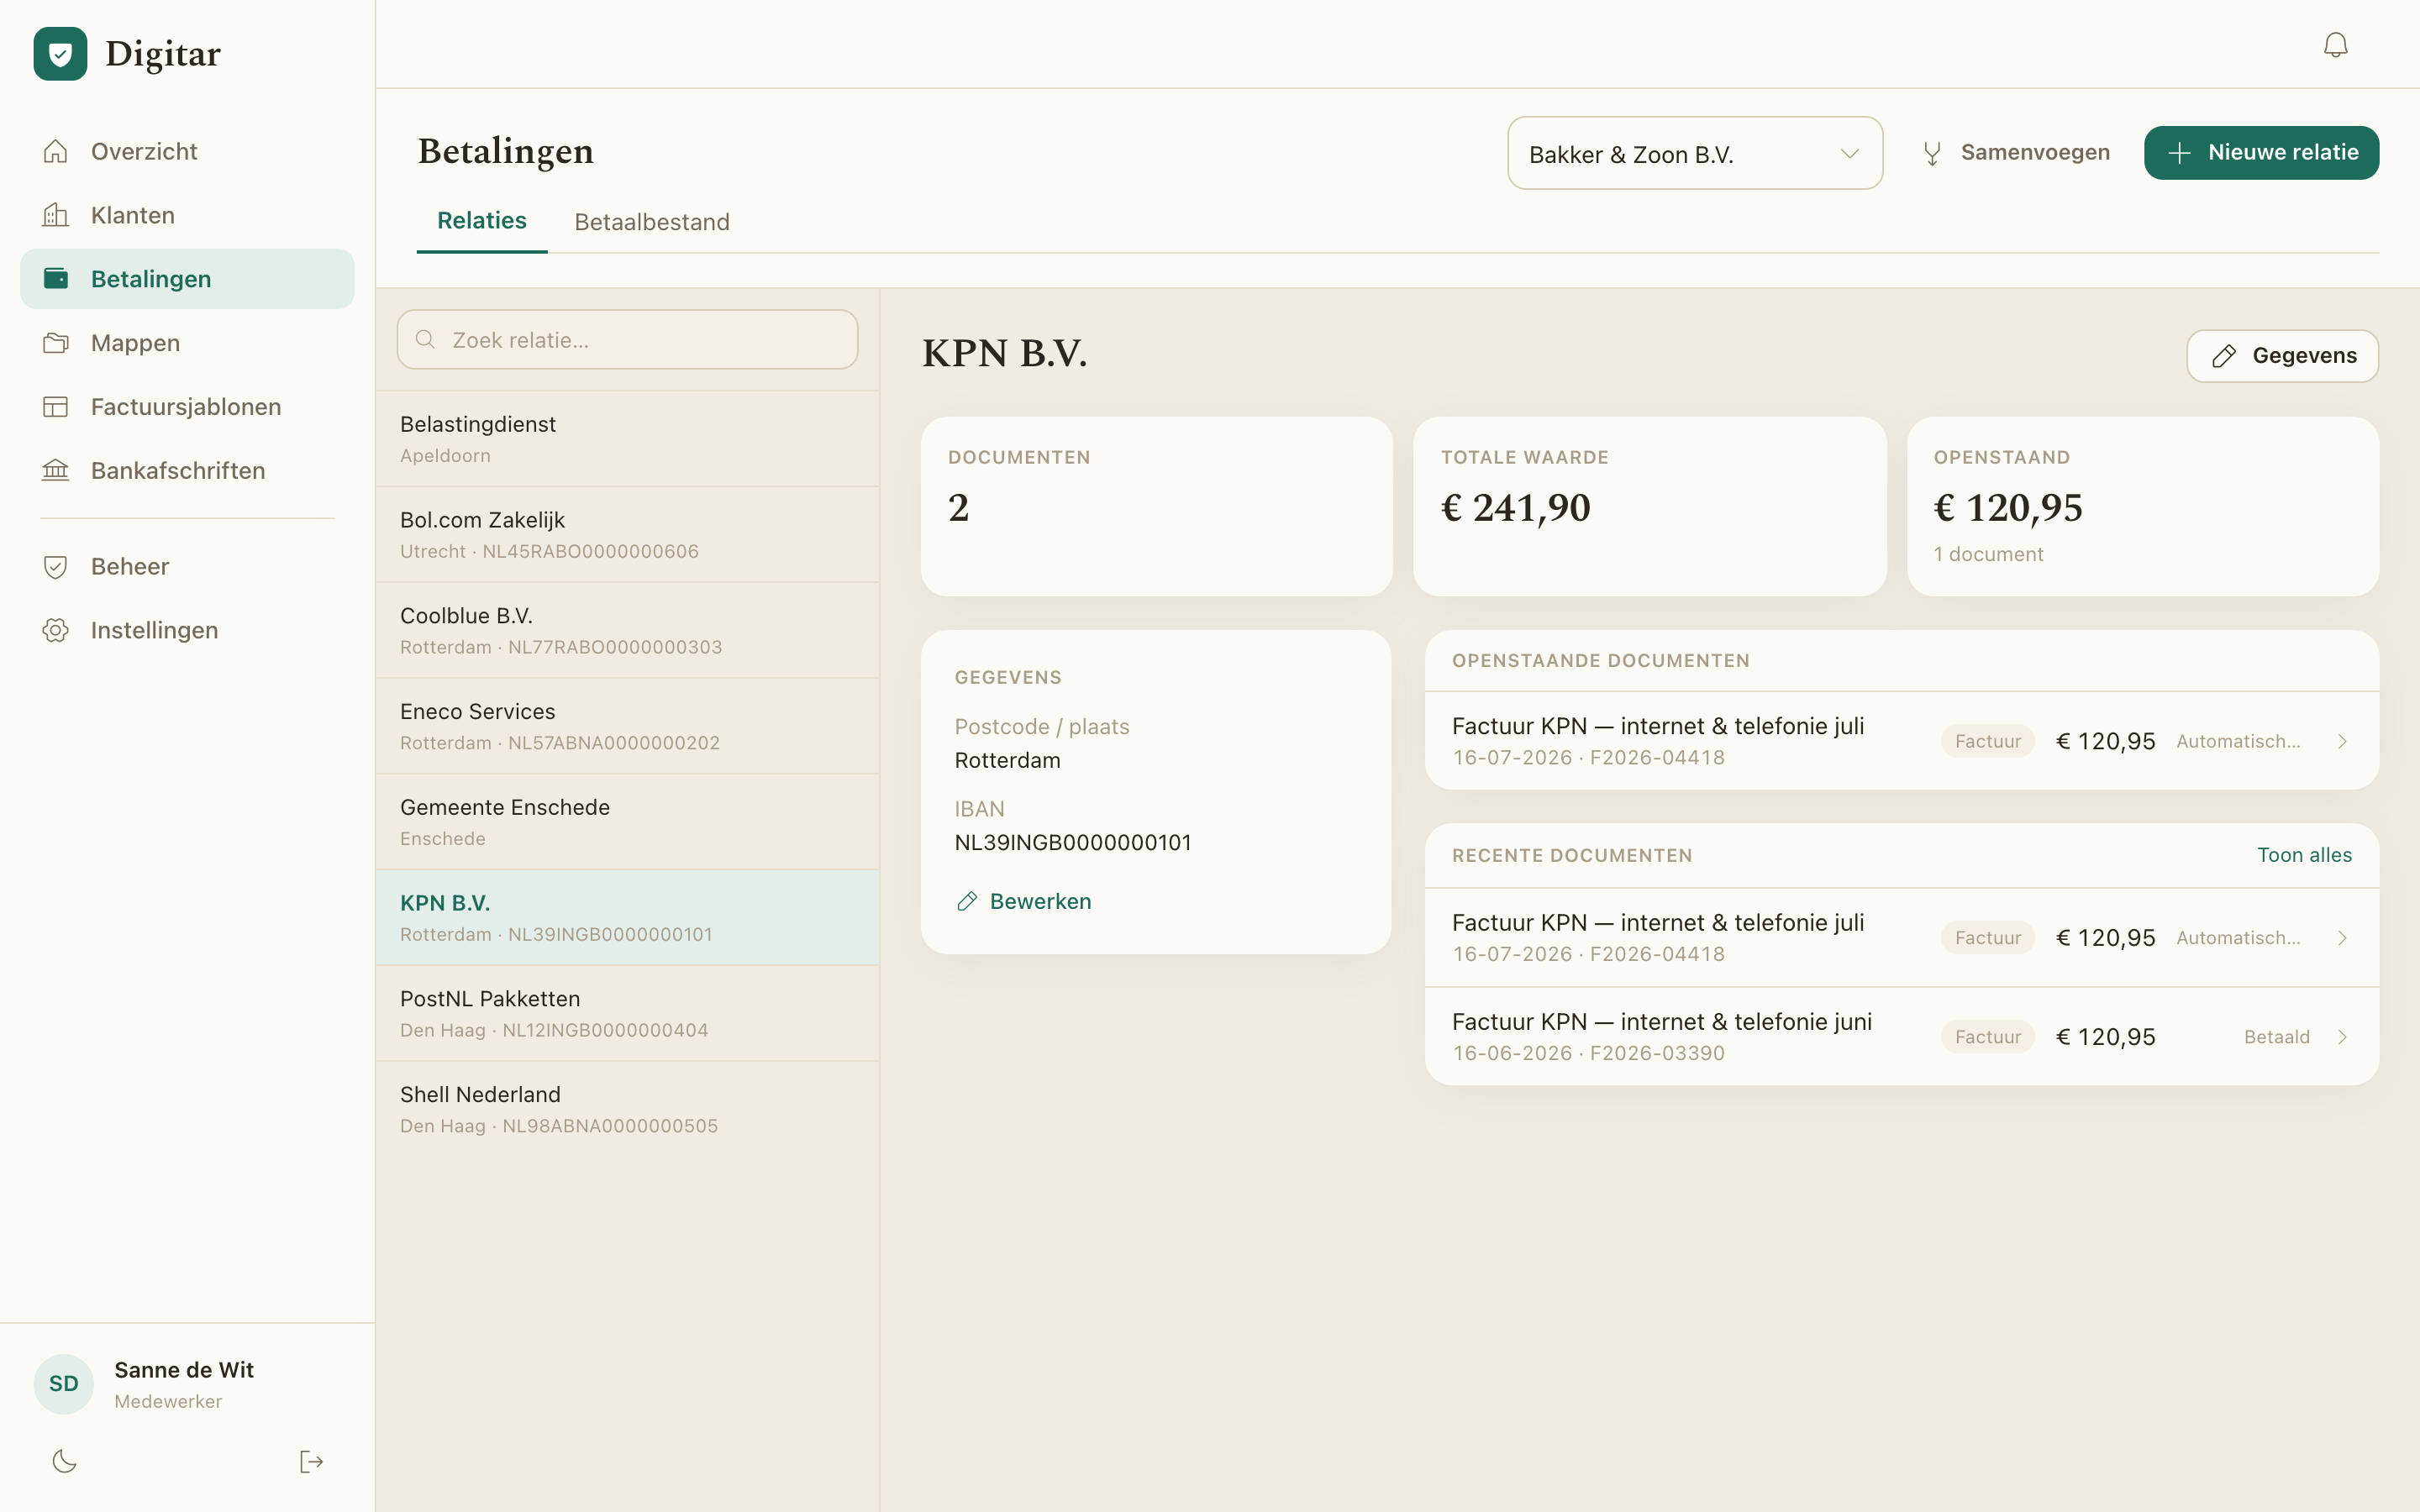Viewport: 2420px width, 1512px height.
Task: Select Eneco Services in the relation list
Action: click(627, 726)
